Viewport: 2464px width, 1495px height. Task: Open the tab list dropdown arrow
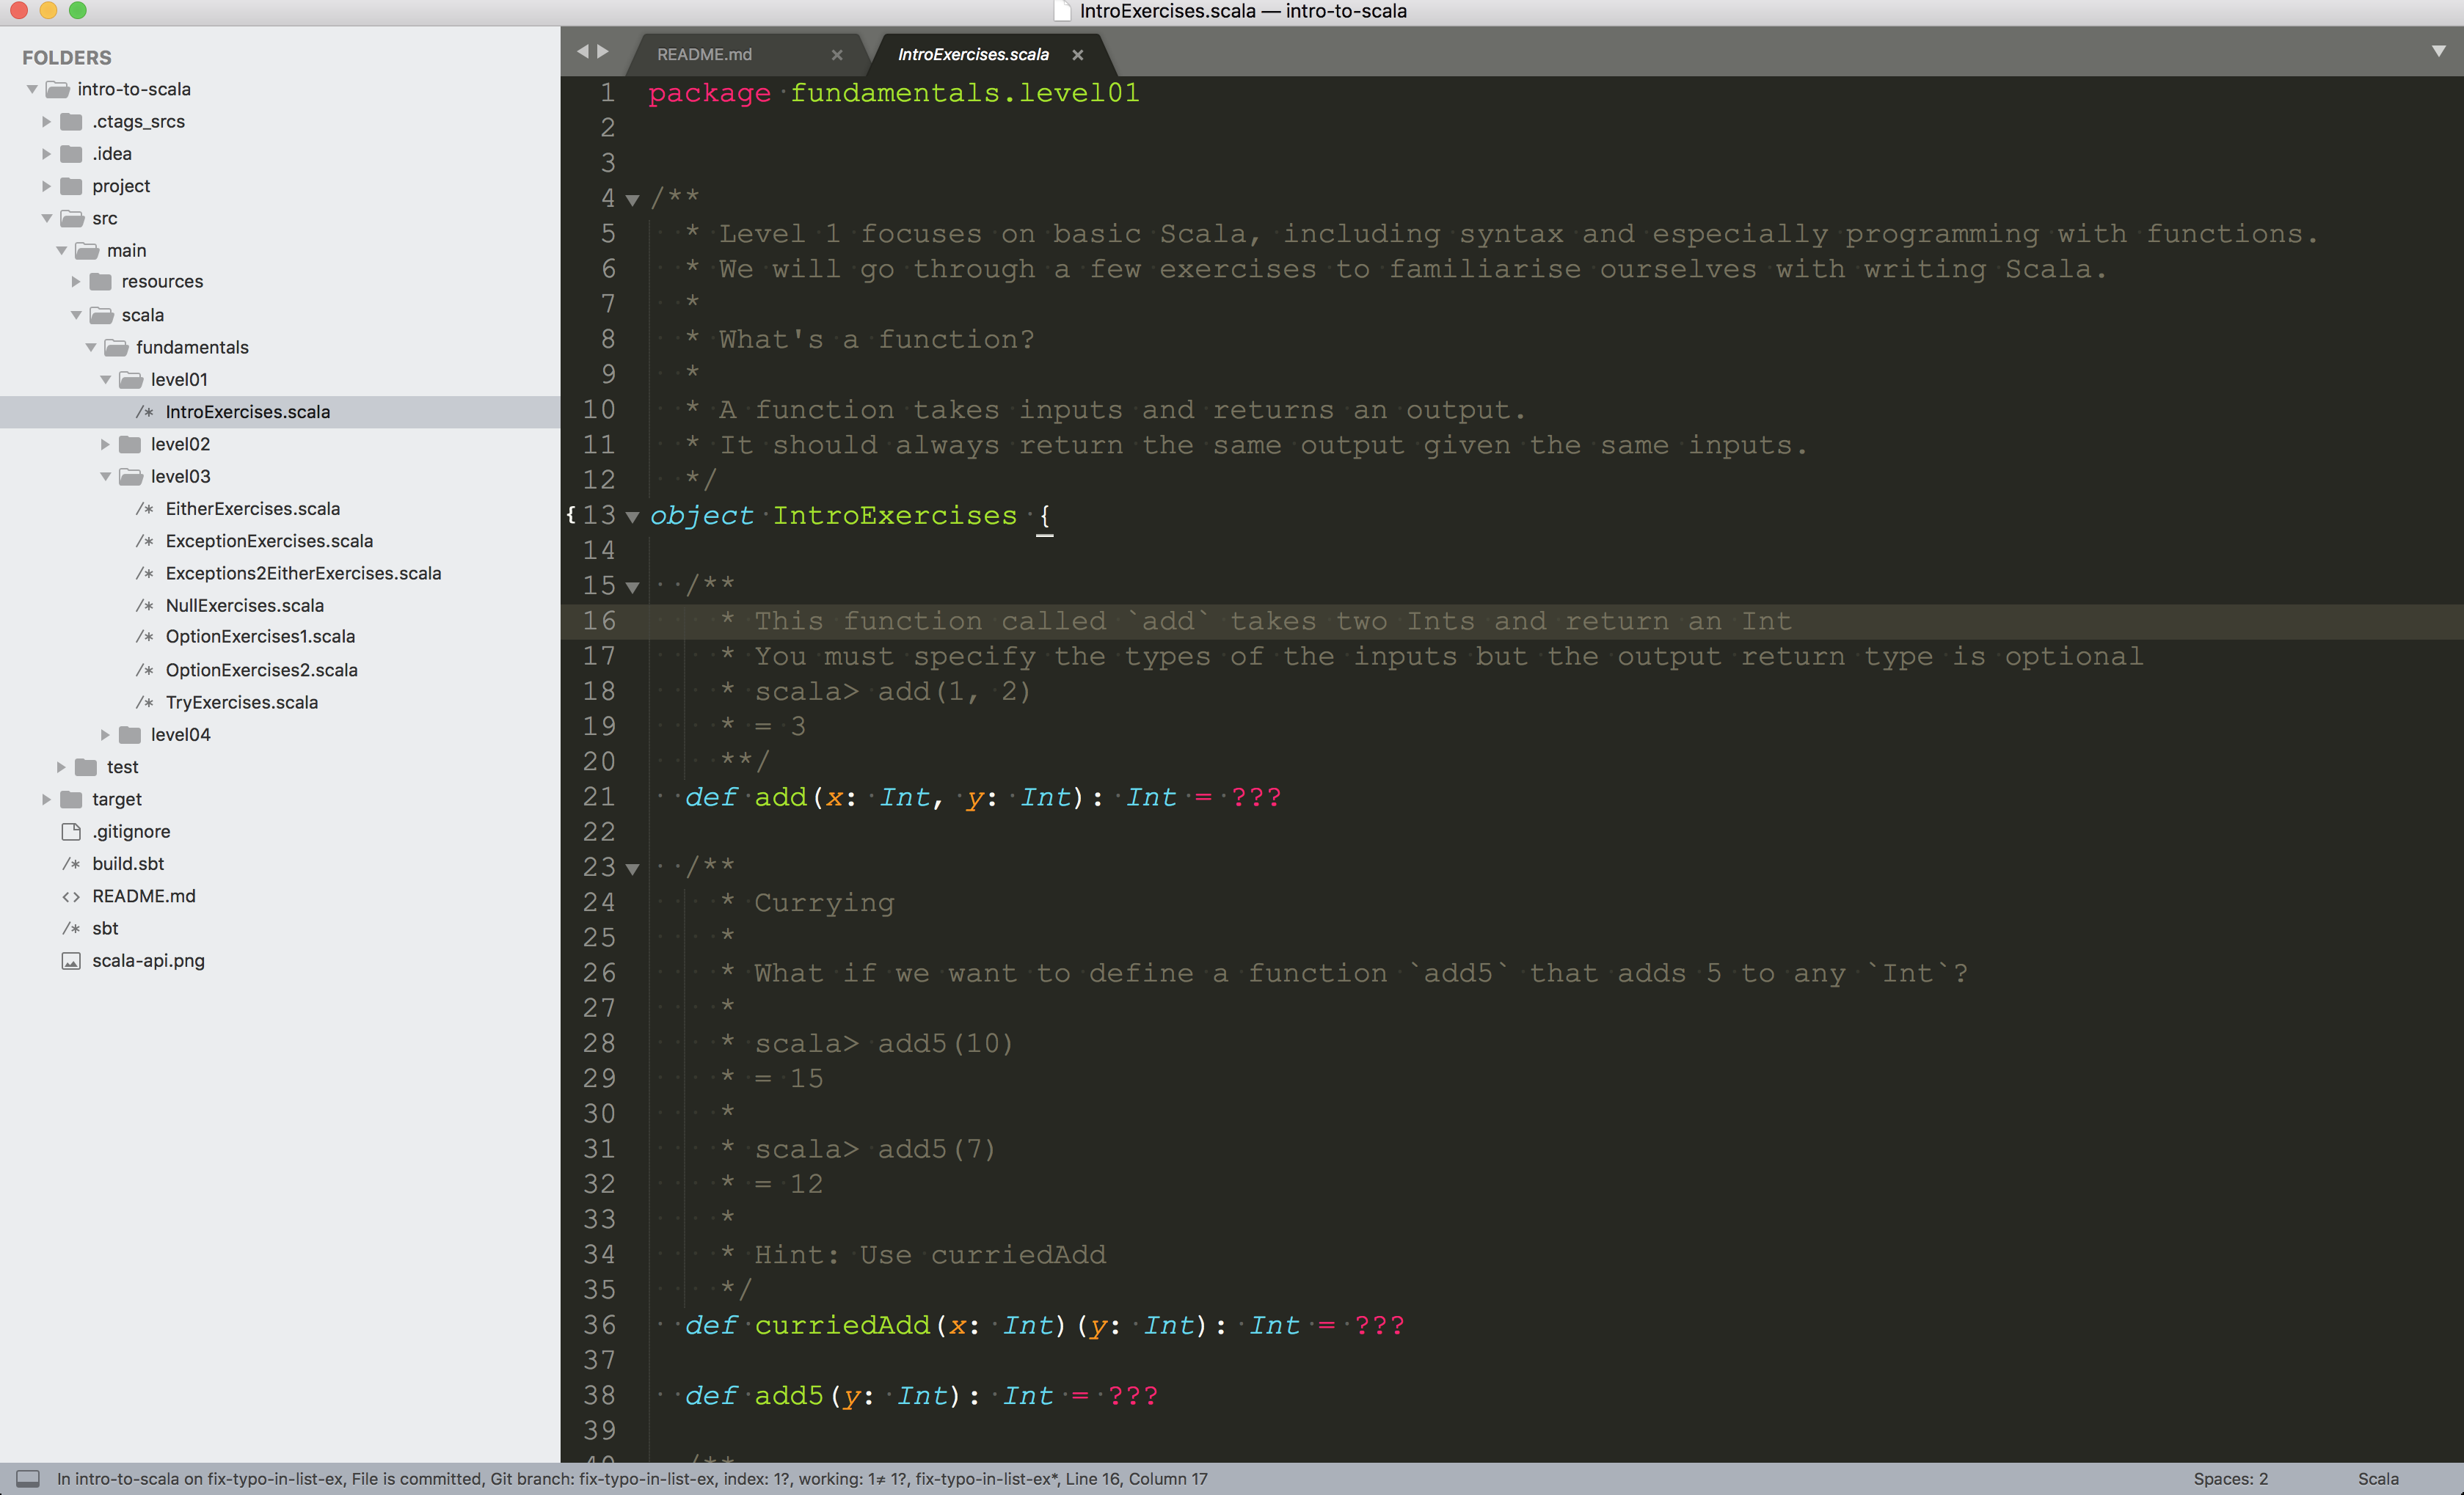[2438, 51]
